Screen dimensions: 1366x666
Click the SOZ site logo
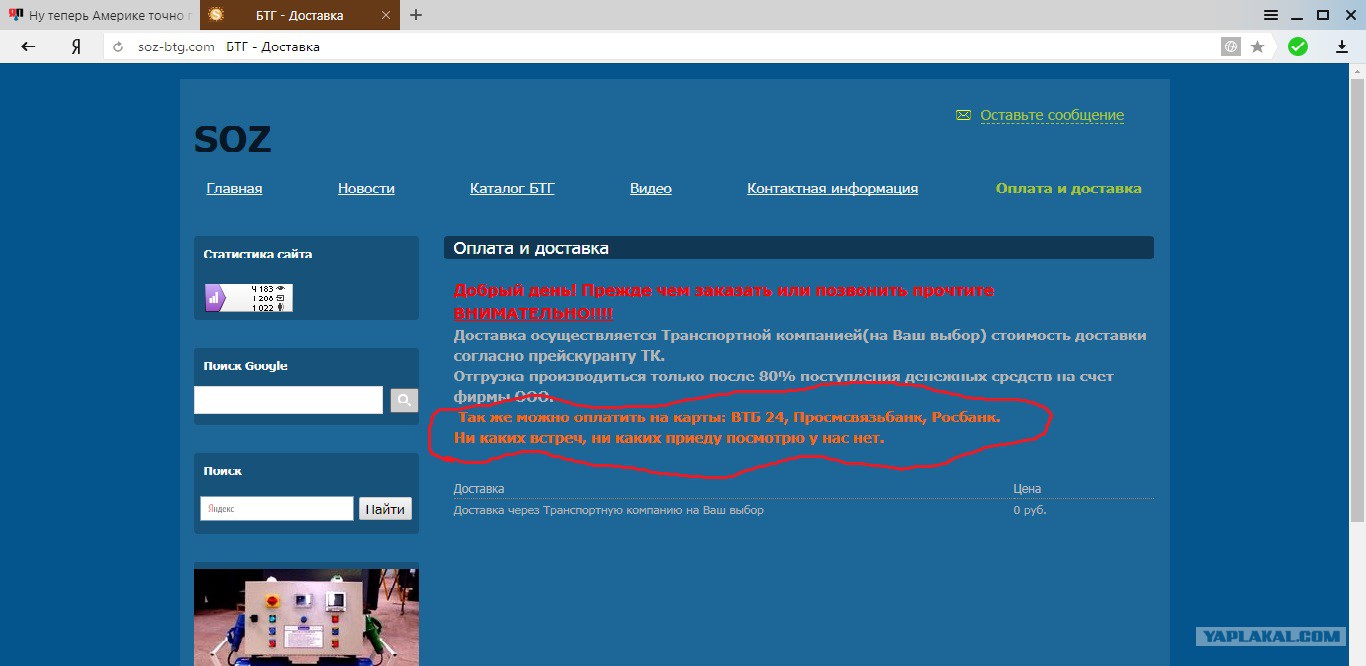click(x=232, y=139)
